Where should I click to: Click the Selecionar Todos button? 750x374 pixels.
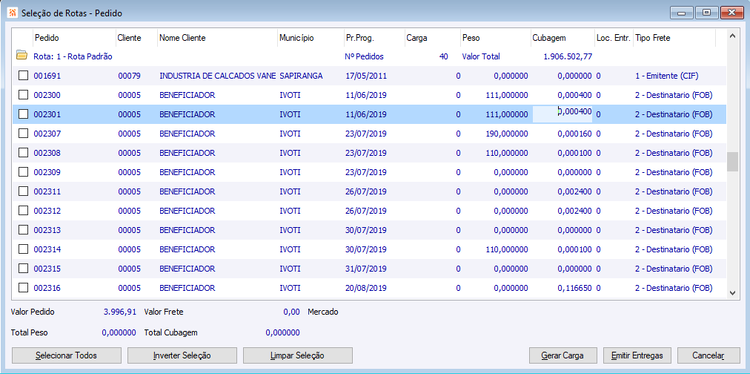(x=66, y=355)
